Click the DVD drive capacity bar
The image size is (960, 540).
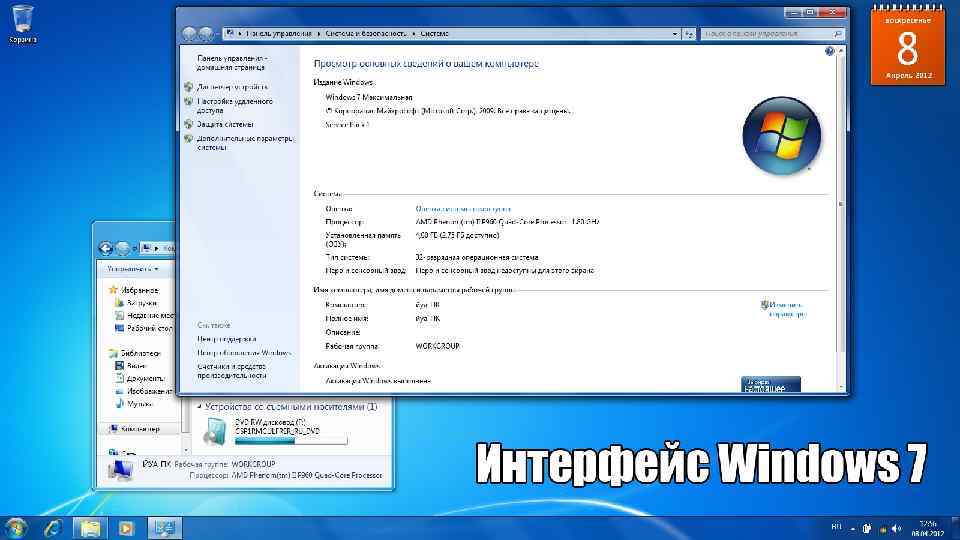click(x=291, y=440)
